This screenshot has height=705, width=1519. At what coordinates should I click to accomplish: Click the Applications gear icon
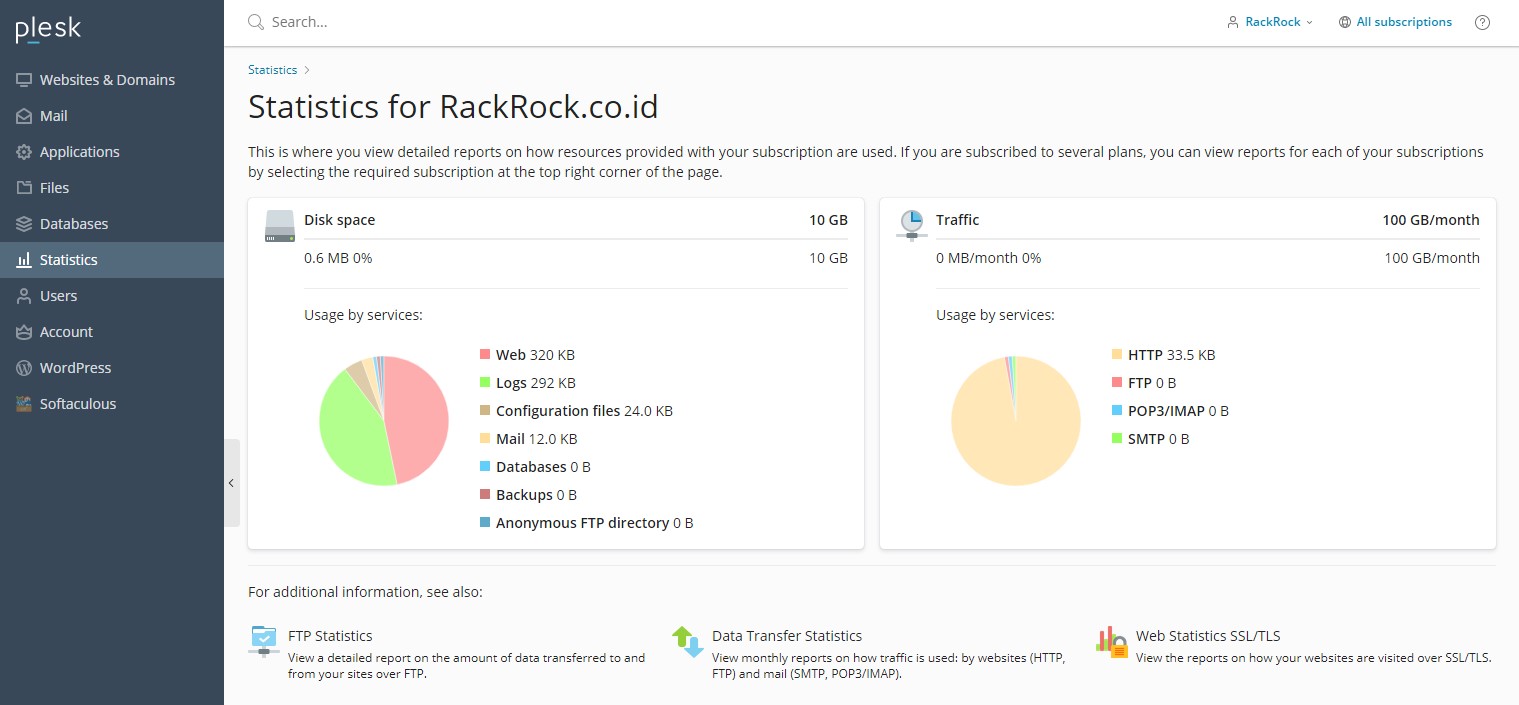(24, 152)
